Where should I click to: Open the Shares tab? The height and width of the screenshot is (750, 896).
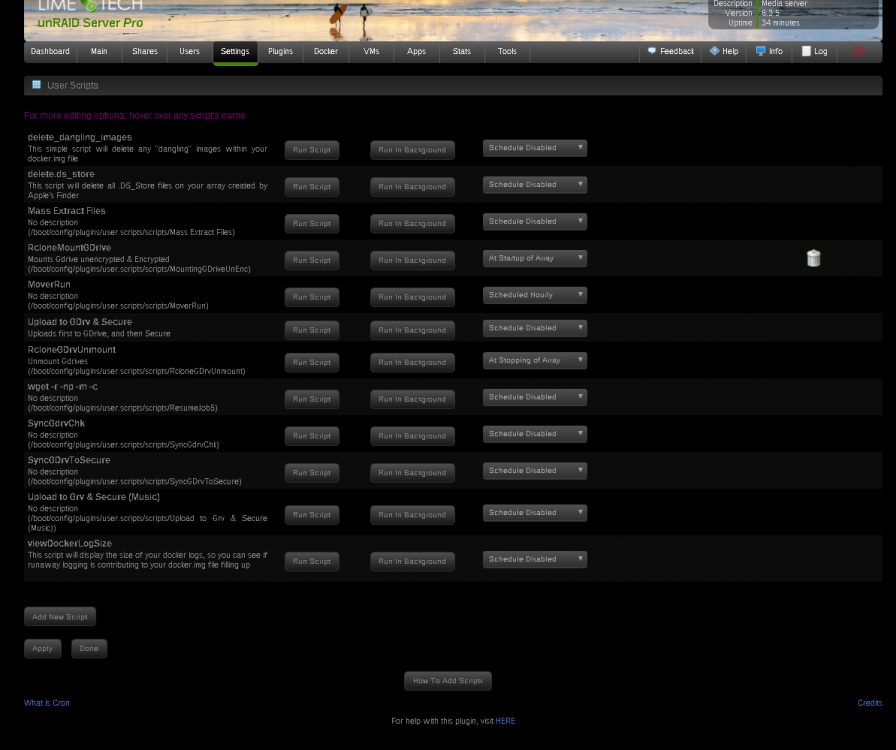[145, 51]
